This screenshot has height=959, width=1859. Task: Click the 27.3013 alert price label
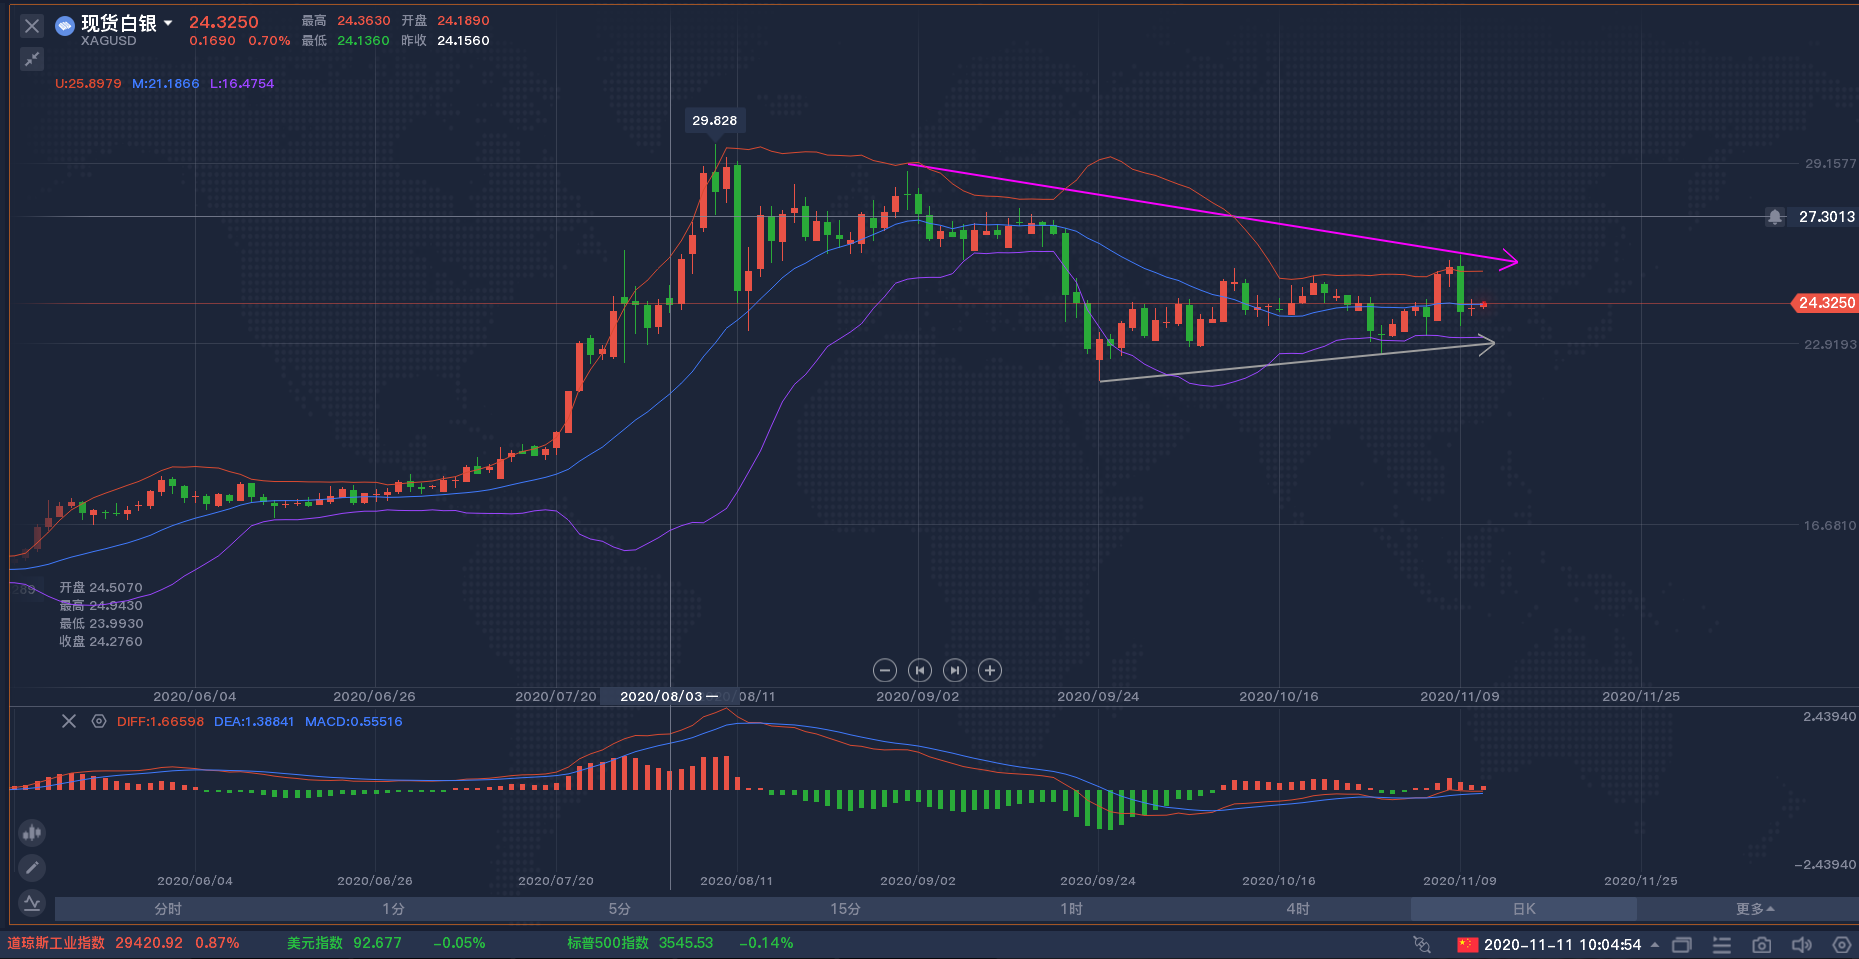[1827, 217]
